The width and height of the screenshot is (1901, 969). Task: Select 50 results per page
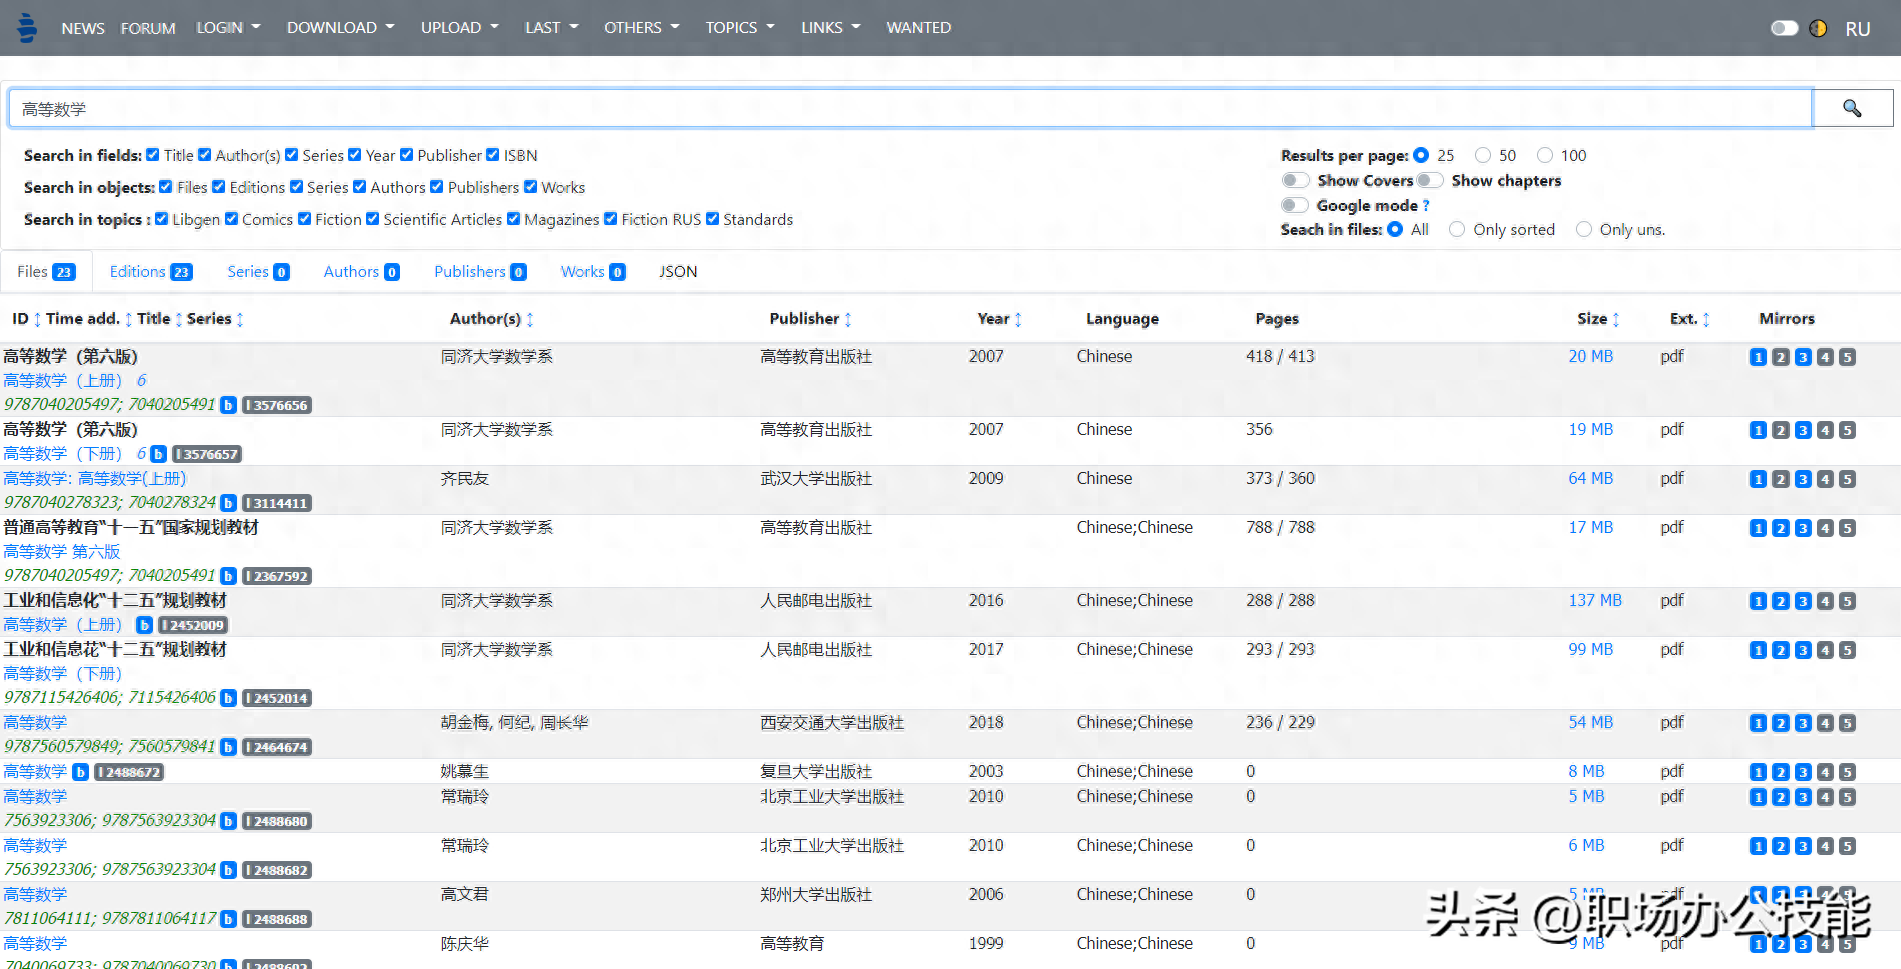[x=1483, y=155]
